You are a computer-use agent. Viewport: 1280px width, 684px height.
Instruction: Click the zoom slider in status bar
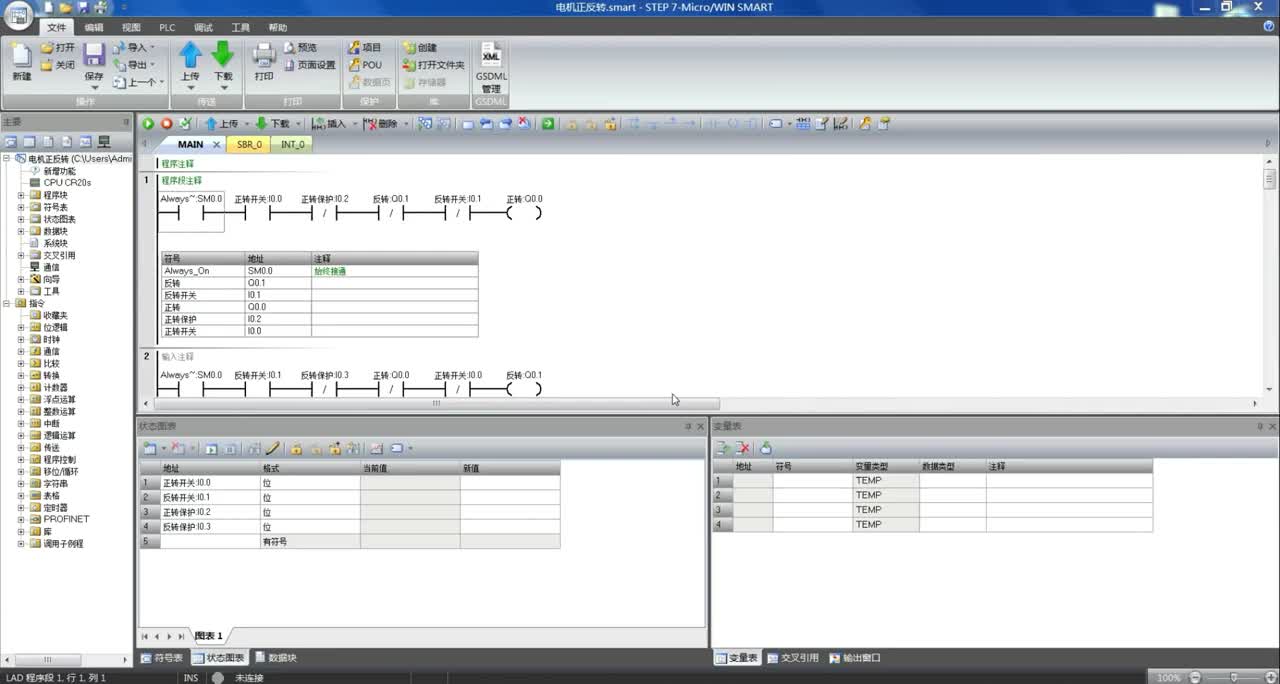(1234, 677)
